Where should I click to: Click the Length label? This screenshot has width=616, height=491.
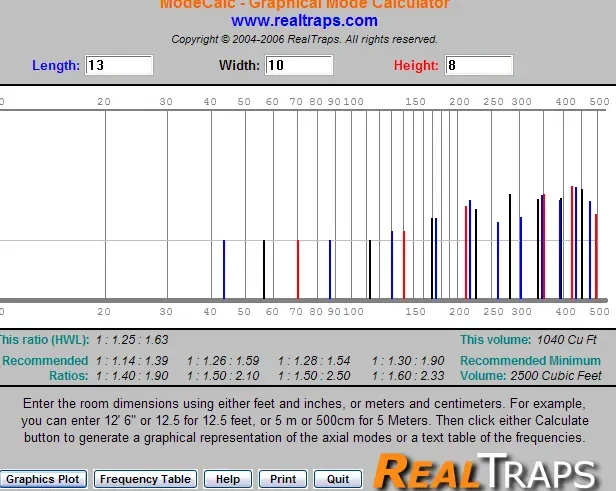coord(56,65)
